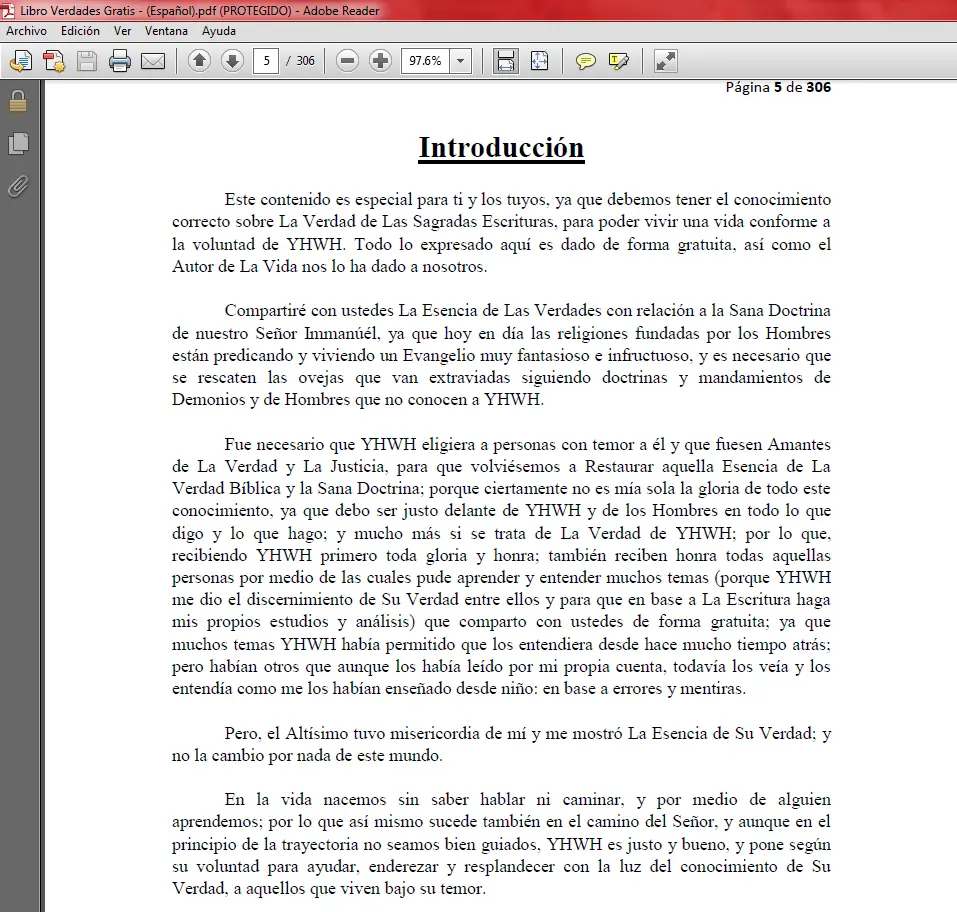Select the highlight text tool
Image resolution: width=957 pixels, height=912 pixels.
(618, 61)
